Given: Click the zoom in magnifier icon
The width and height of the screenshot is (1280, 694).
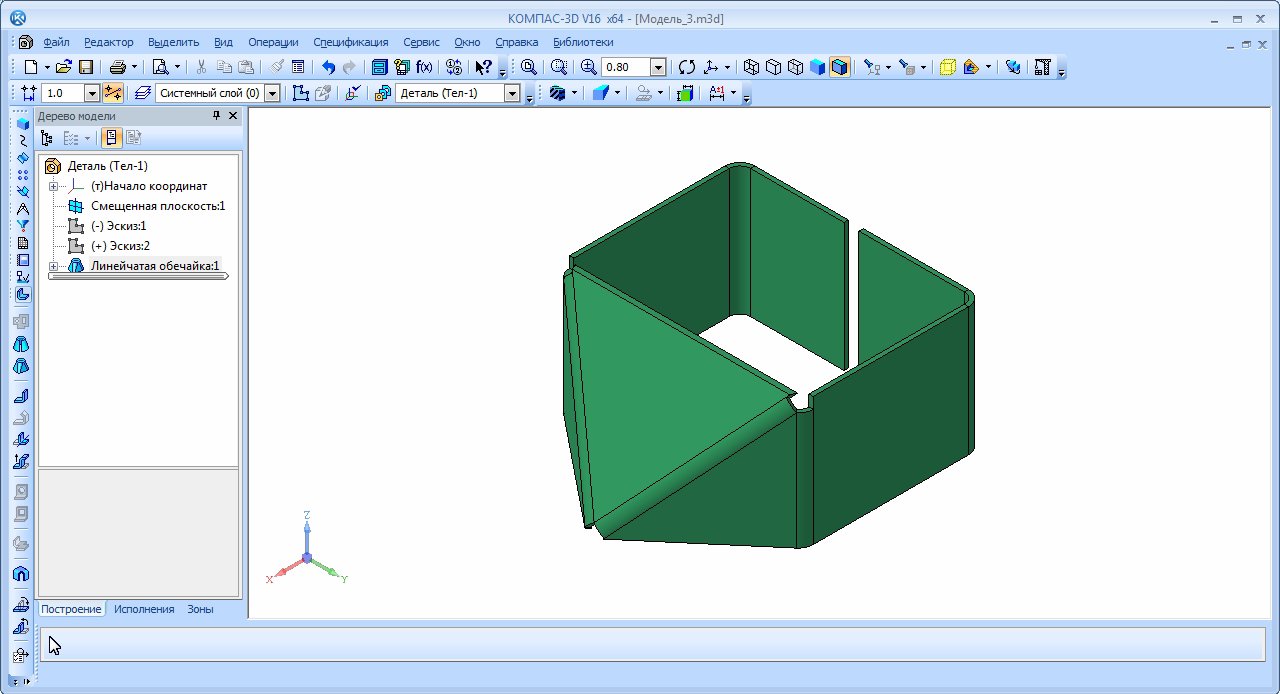Looking at the screenshot, I should (588, 67).
